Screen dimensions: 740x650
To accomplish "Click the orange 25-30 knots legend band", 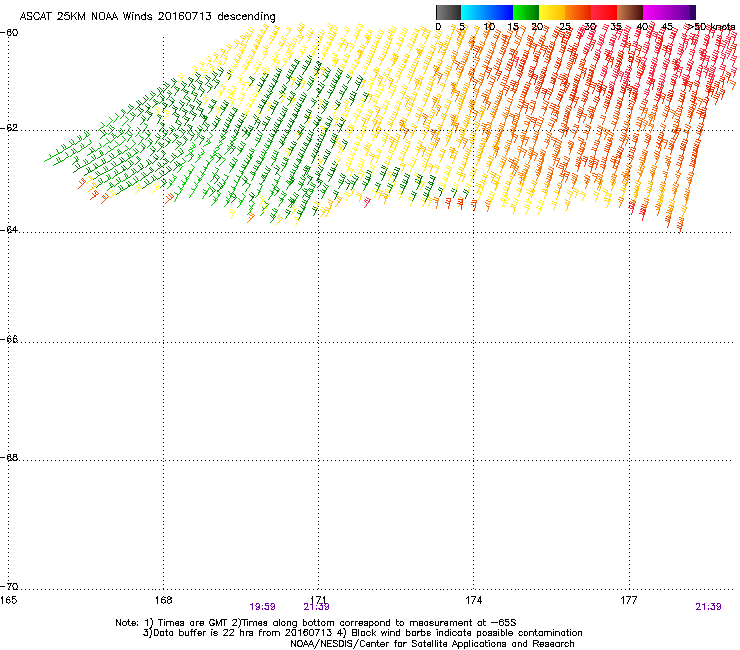I will point(578,12).
